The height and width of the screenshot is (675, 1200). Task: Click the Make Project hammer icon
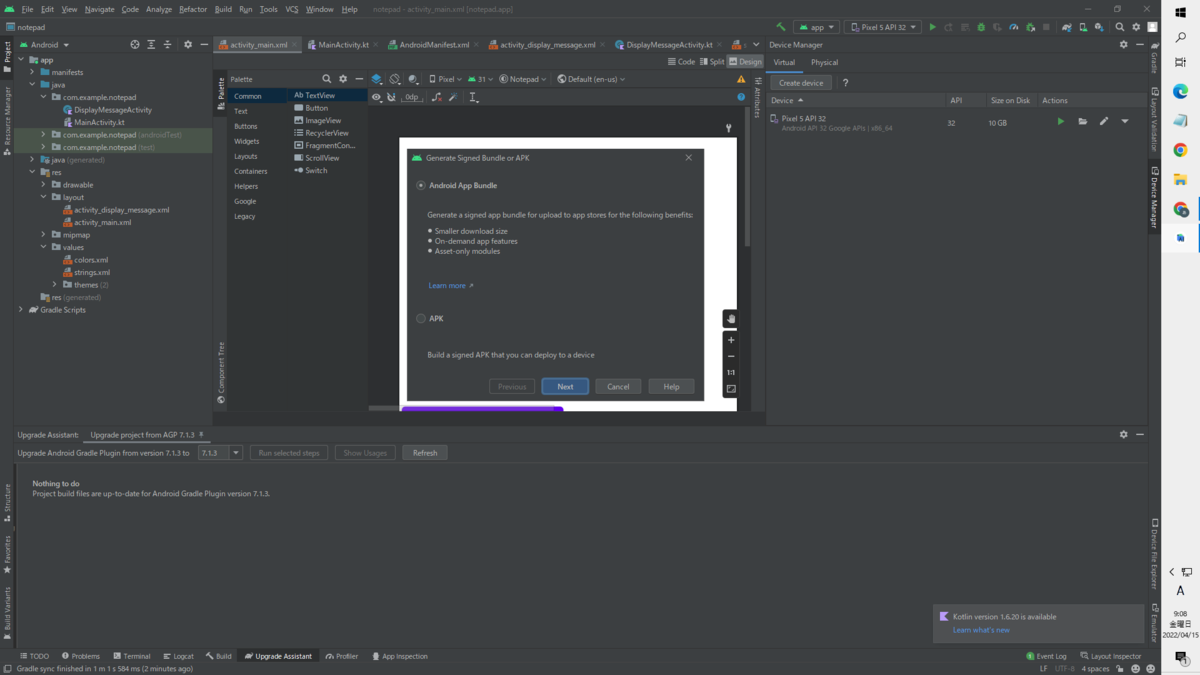781,27
